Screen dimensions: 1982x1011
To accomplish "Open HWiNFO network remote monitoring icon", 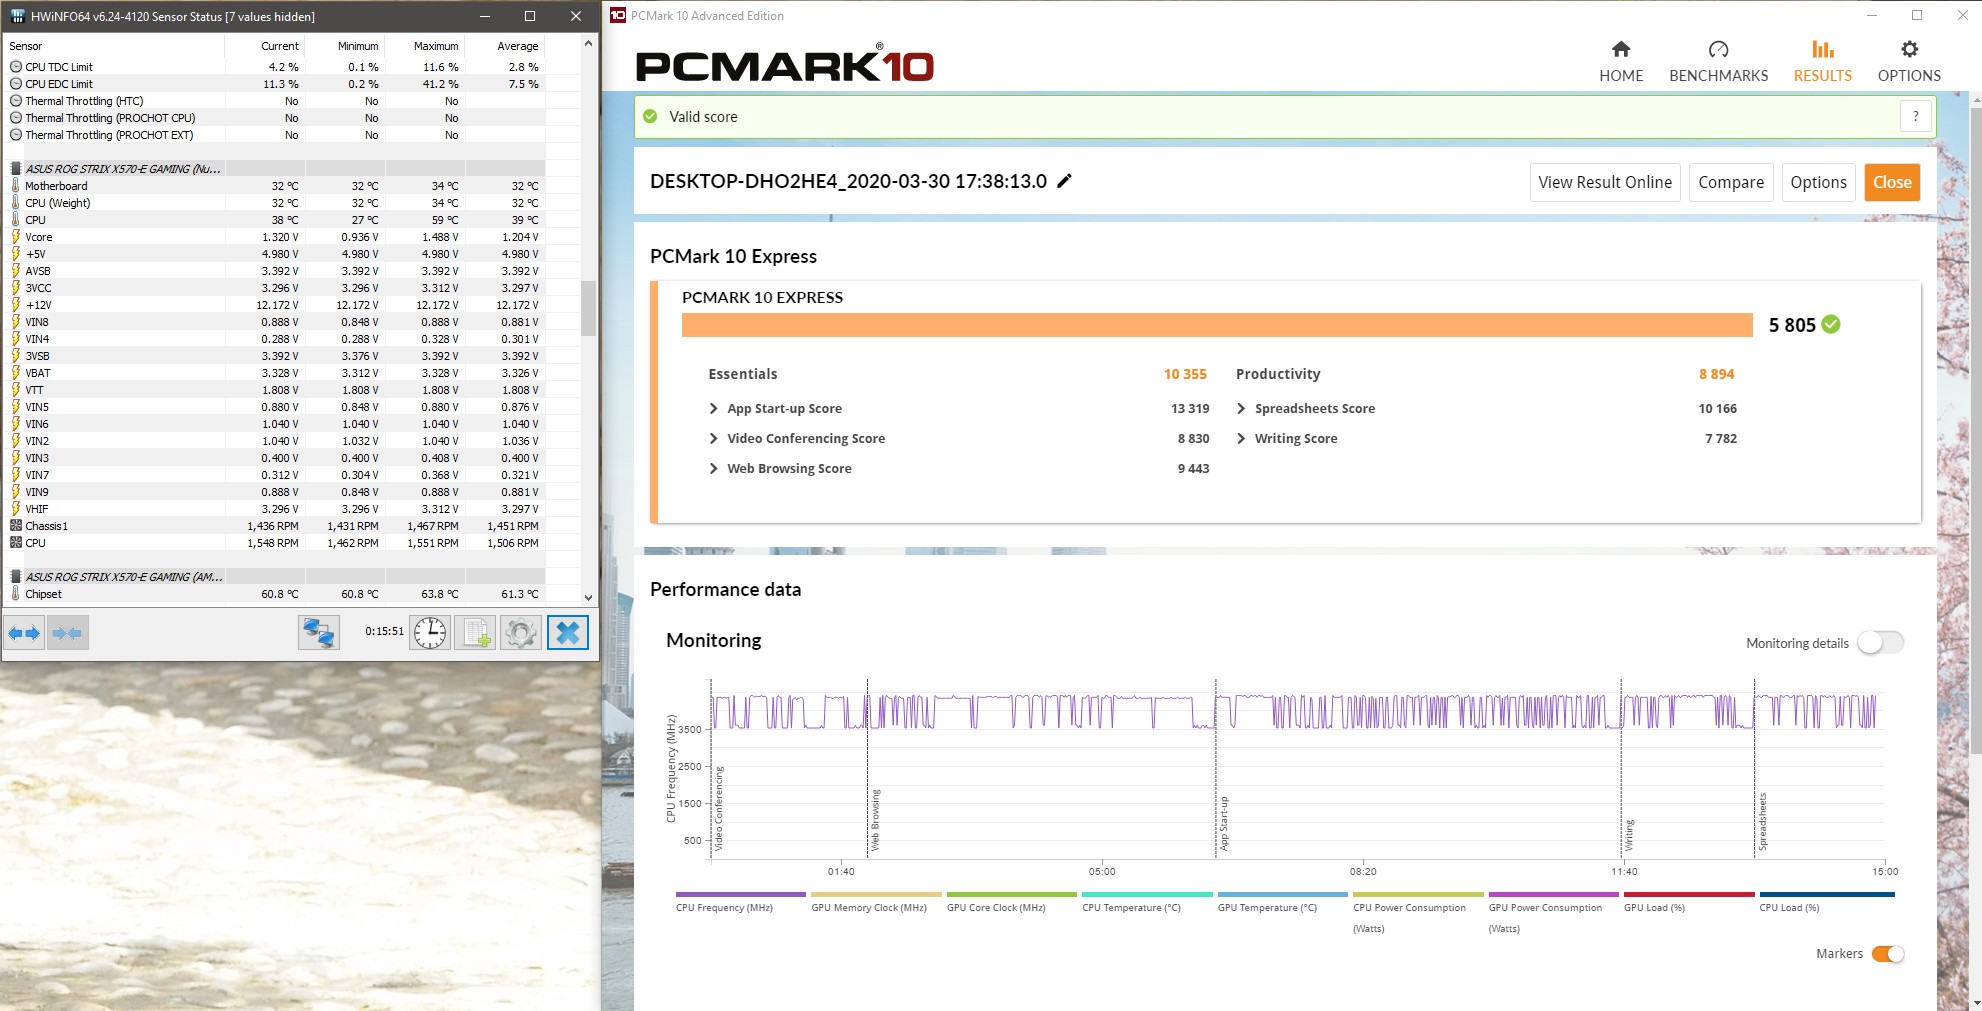I will click(x=319, y=633).
